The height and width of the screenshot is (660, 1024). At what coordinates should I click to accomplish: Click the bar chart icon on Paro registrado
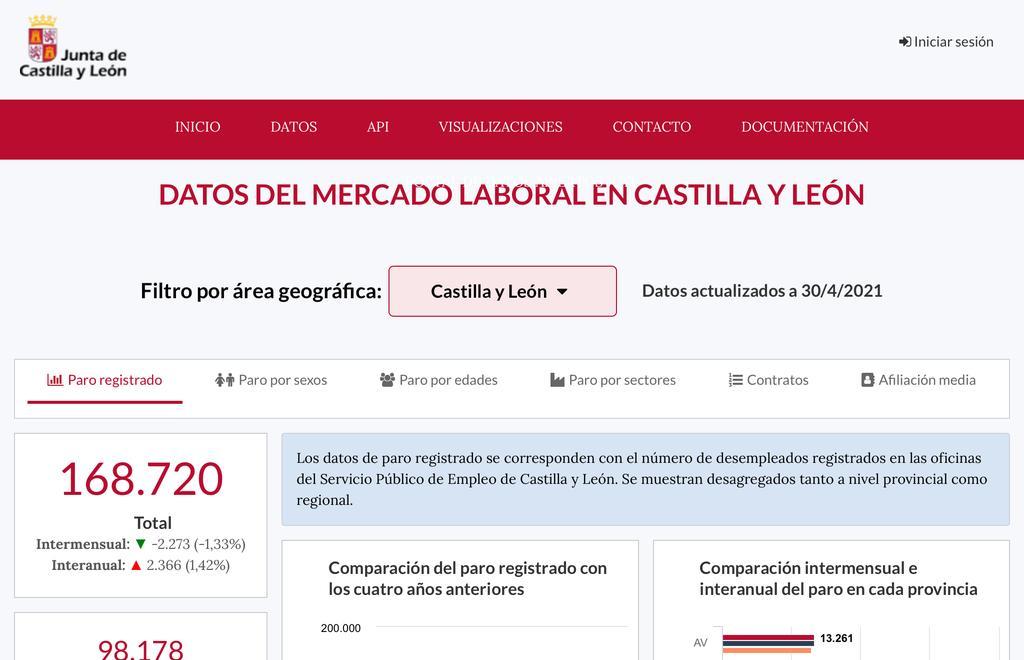(x=55, y=380)
